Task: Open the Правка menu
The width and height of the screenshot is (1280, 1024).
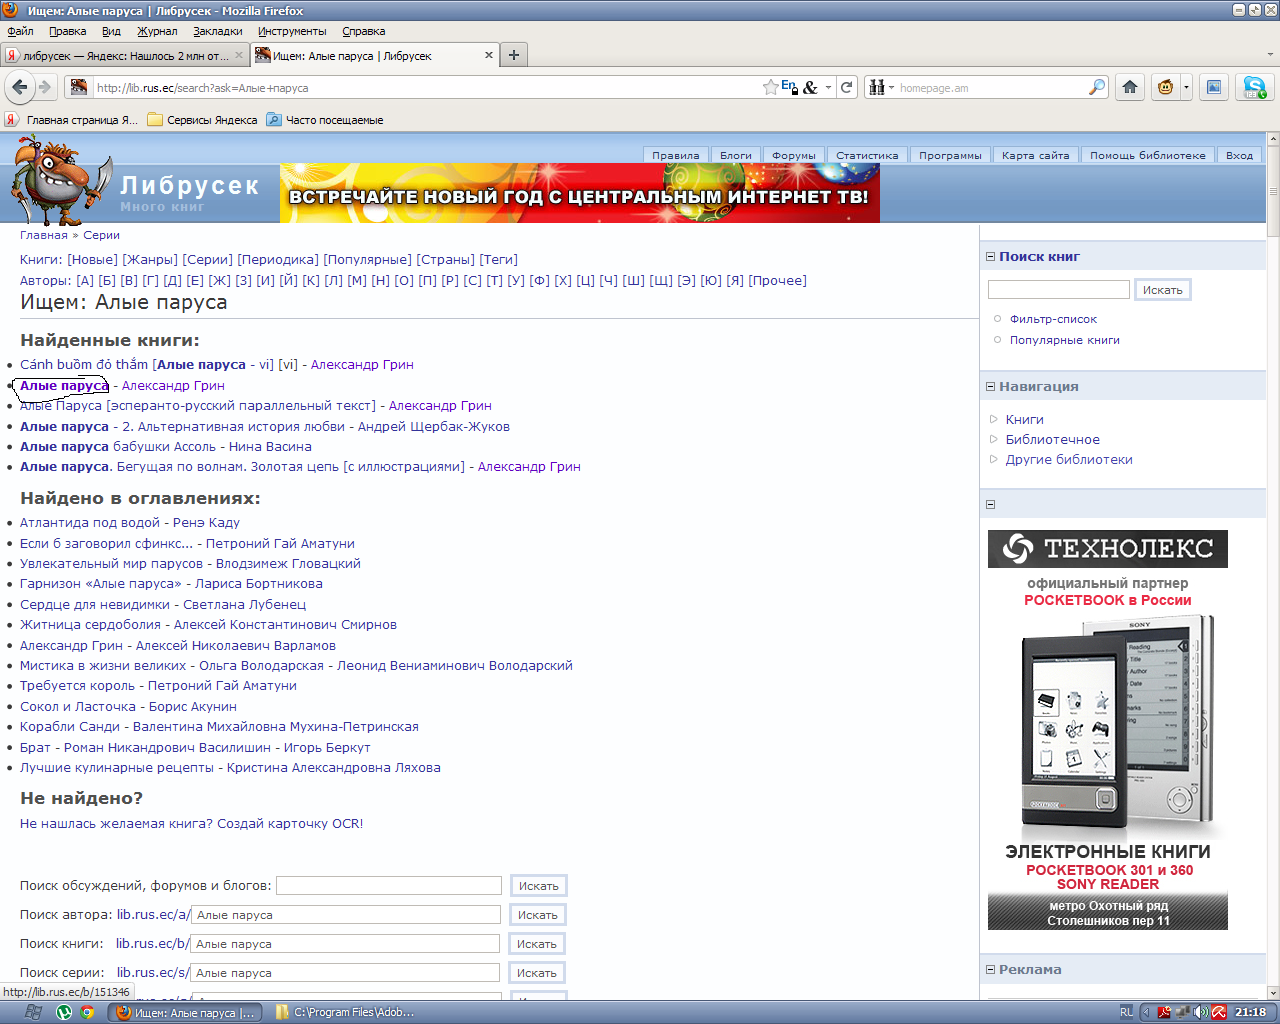Action: tap(67, 31)
